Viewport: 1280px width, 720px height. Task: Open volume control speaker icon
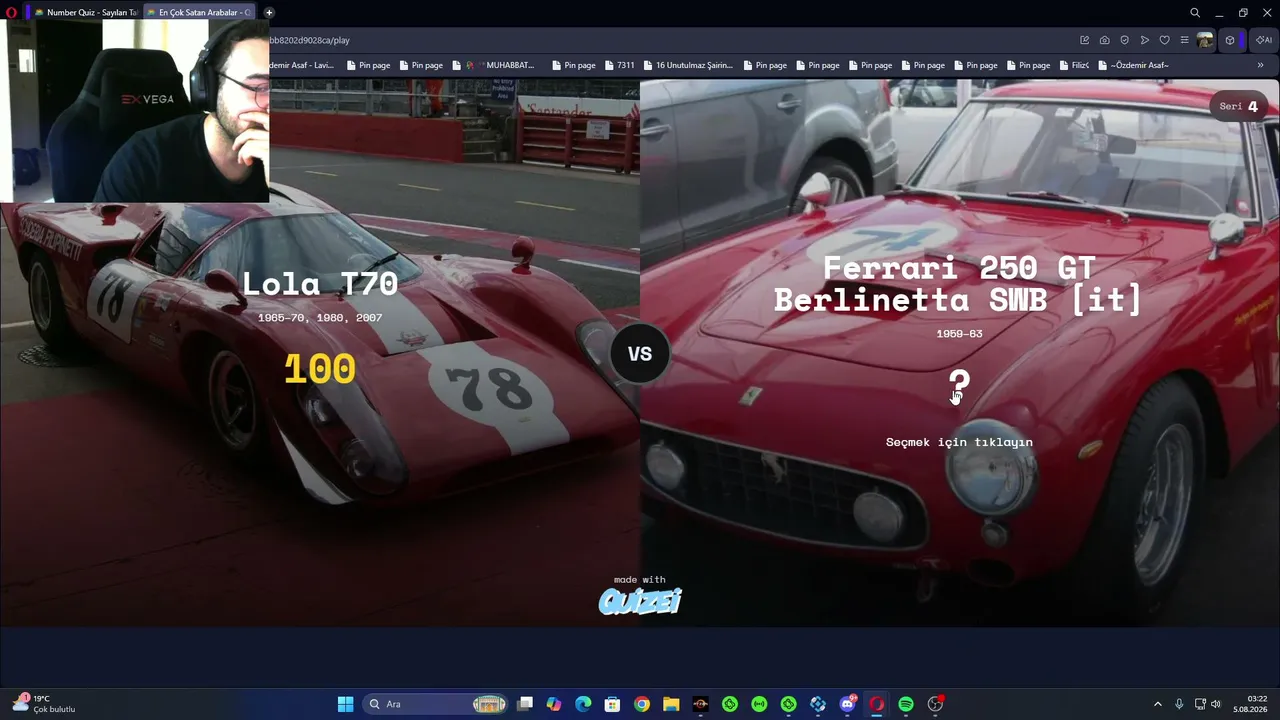pos(1216,704)
